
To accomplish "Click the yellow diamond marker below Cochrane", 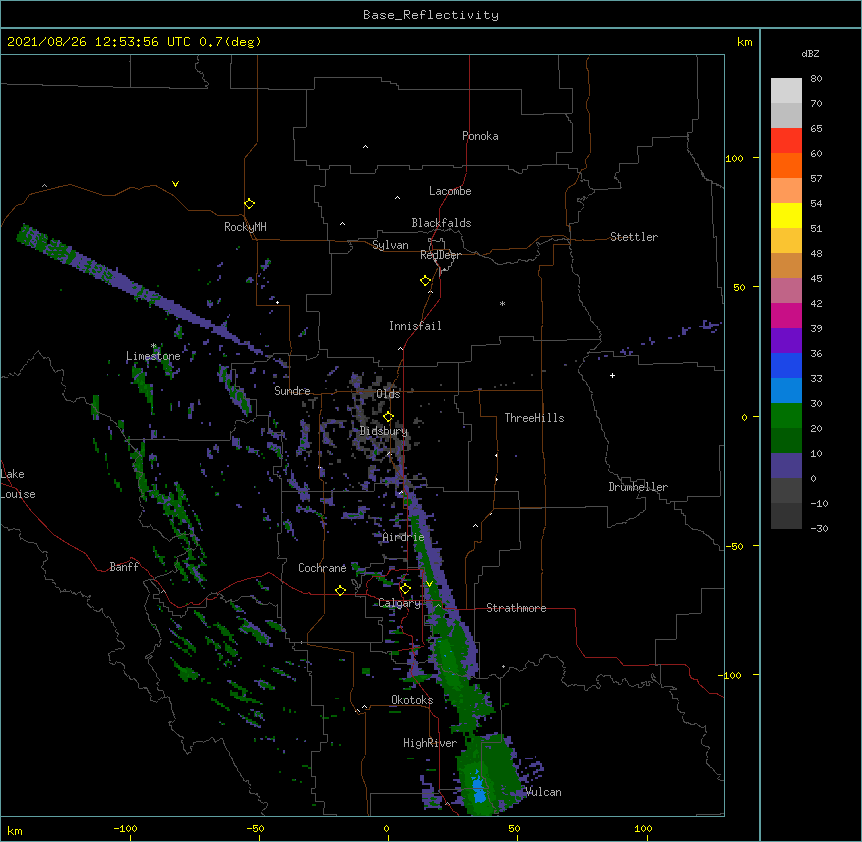I will [x=340, y=590].
